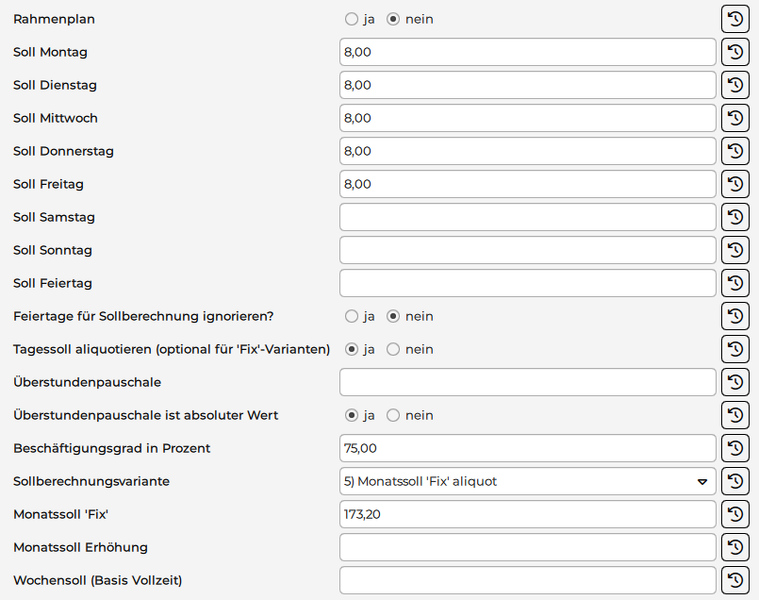
Task: Set Rahmenplan to ja
Action: pyautogui.click(x=351, y=19)
